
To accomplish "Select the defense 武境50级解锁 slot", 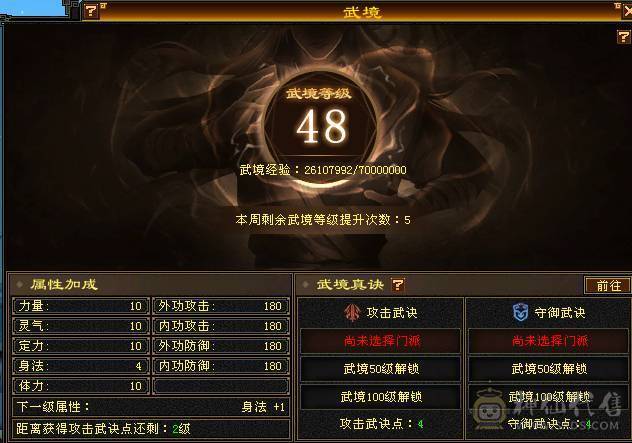I will click(x=549, y=368).
